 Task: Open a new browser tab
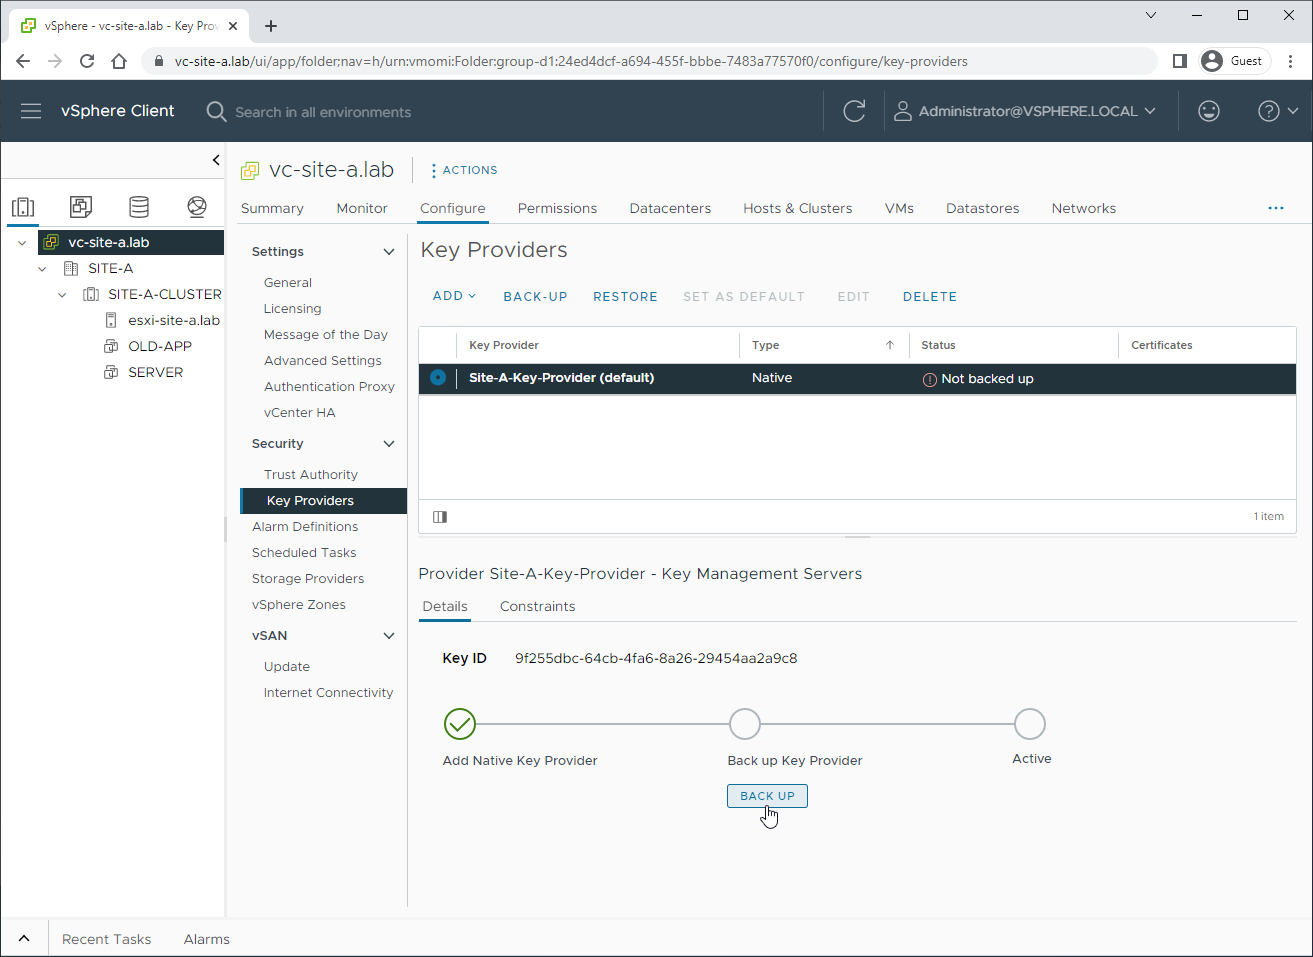coord(271,26)
